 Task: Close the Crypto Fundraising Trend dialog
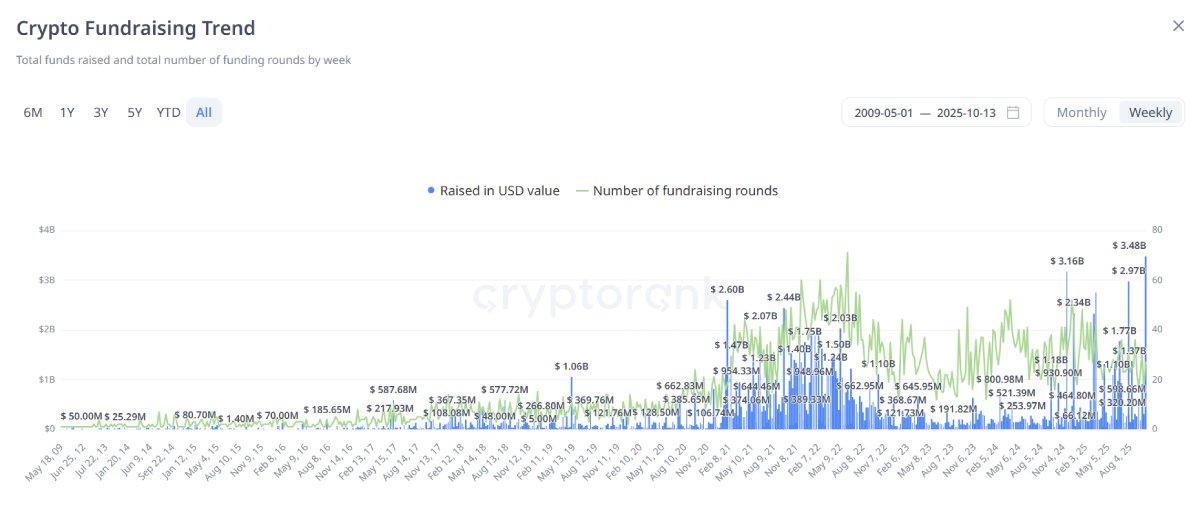(x=1178, y=26)
